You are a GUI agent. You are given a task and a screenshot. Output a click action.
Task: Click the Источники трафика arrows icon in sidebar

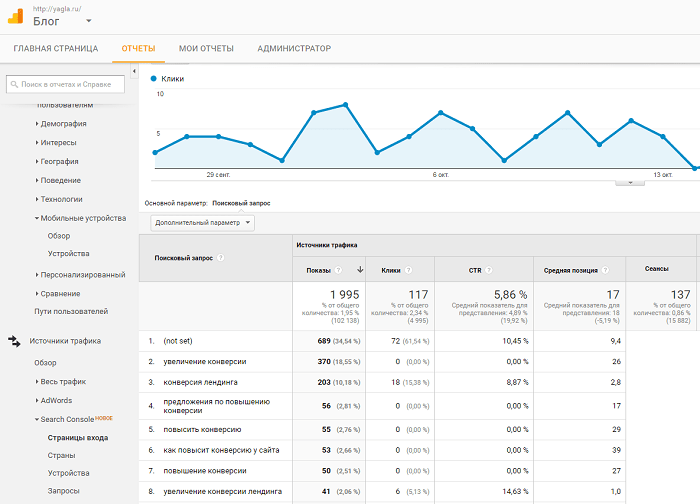point(14,341)
